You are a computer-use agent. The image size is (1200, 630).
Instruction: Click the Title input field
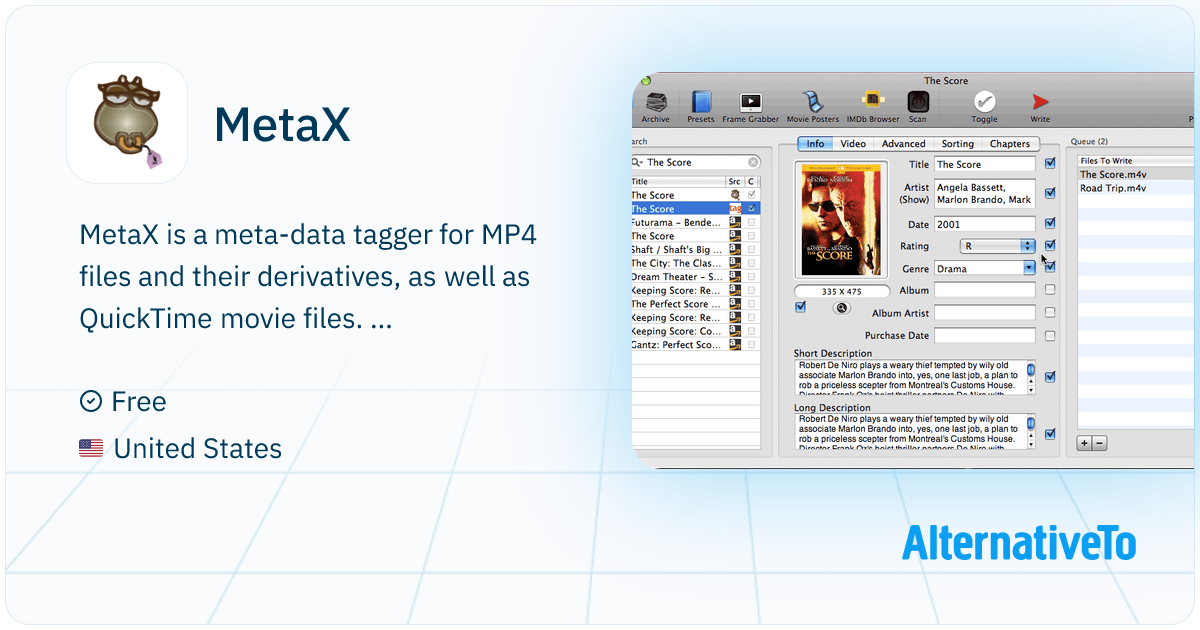[985, 164]
